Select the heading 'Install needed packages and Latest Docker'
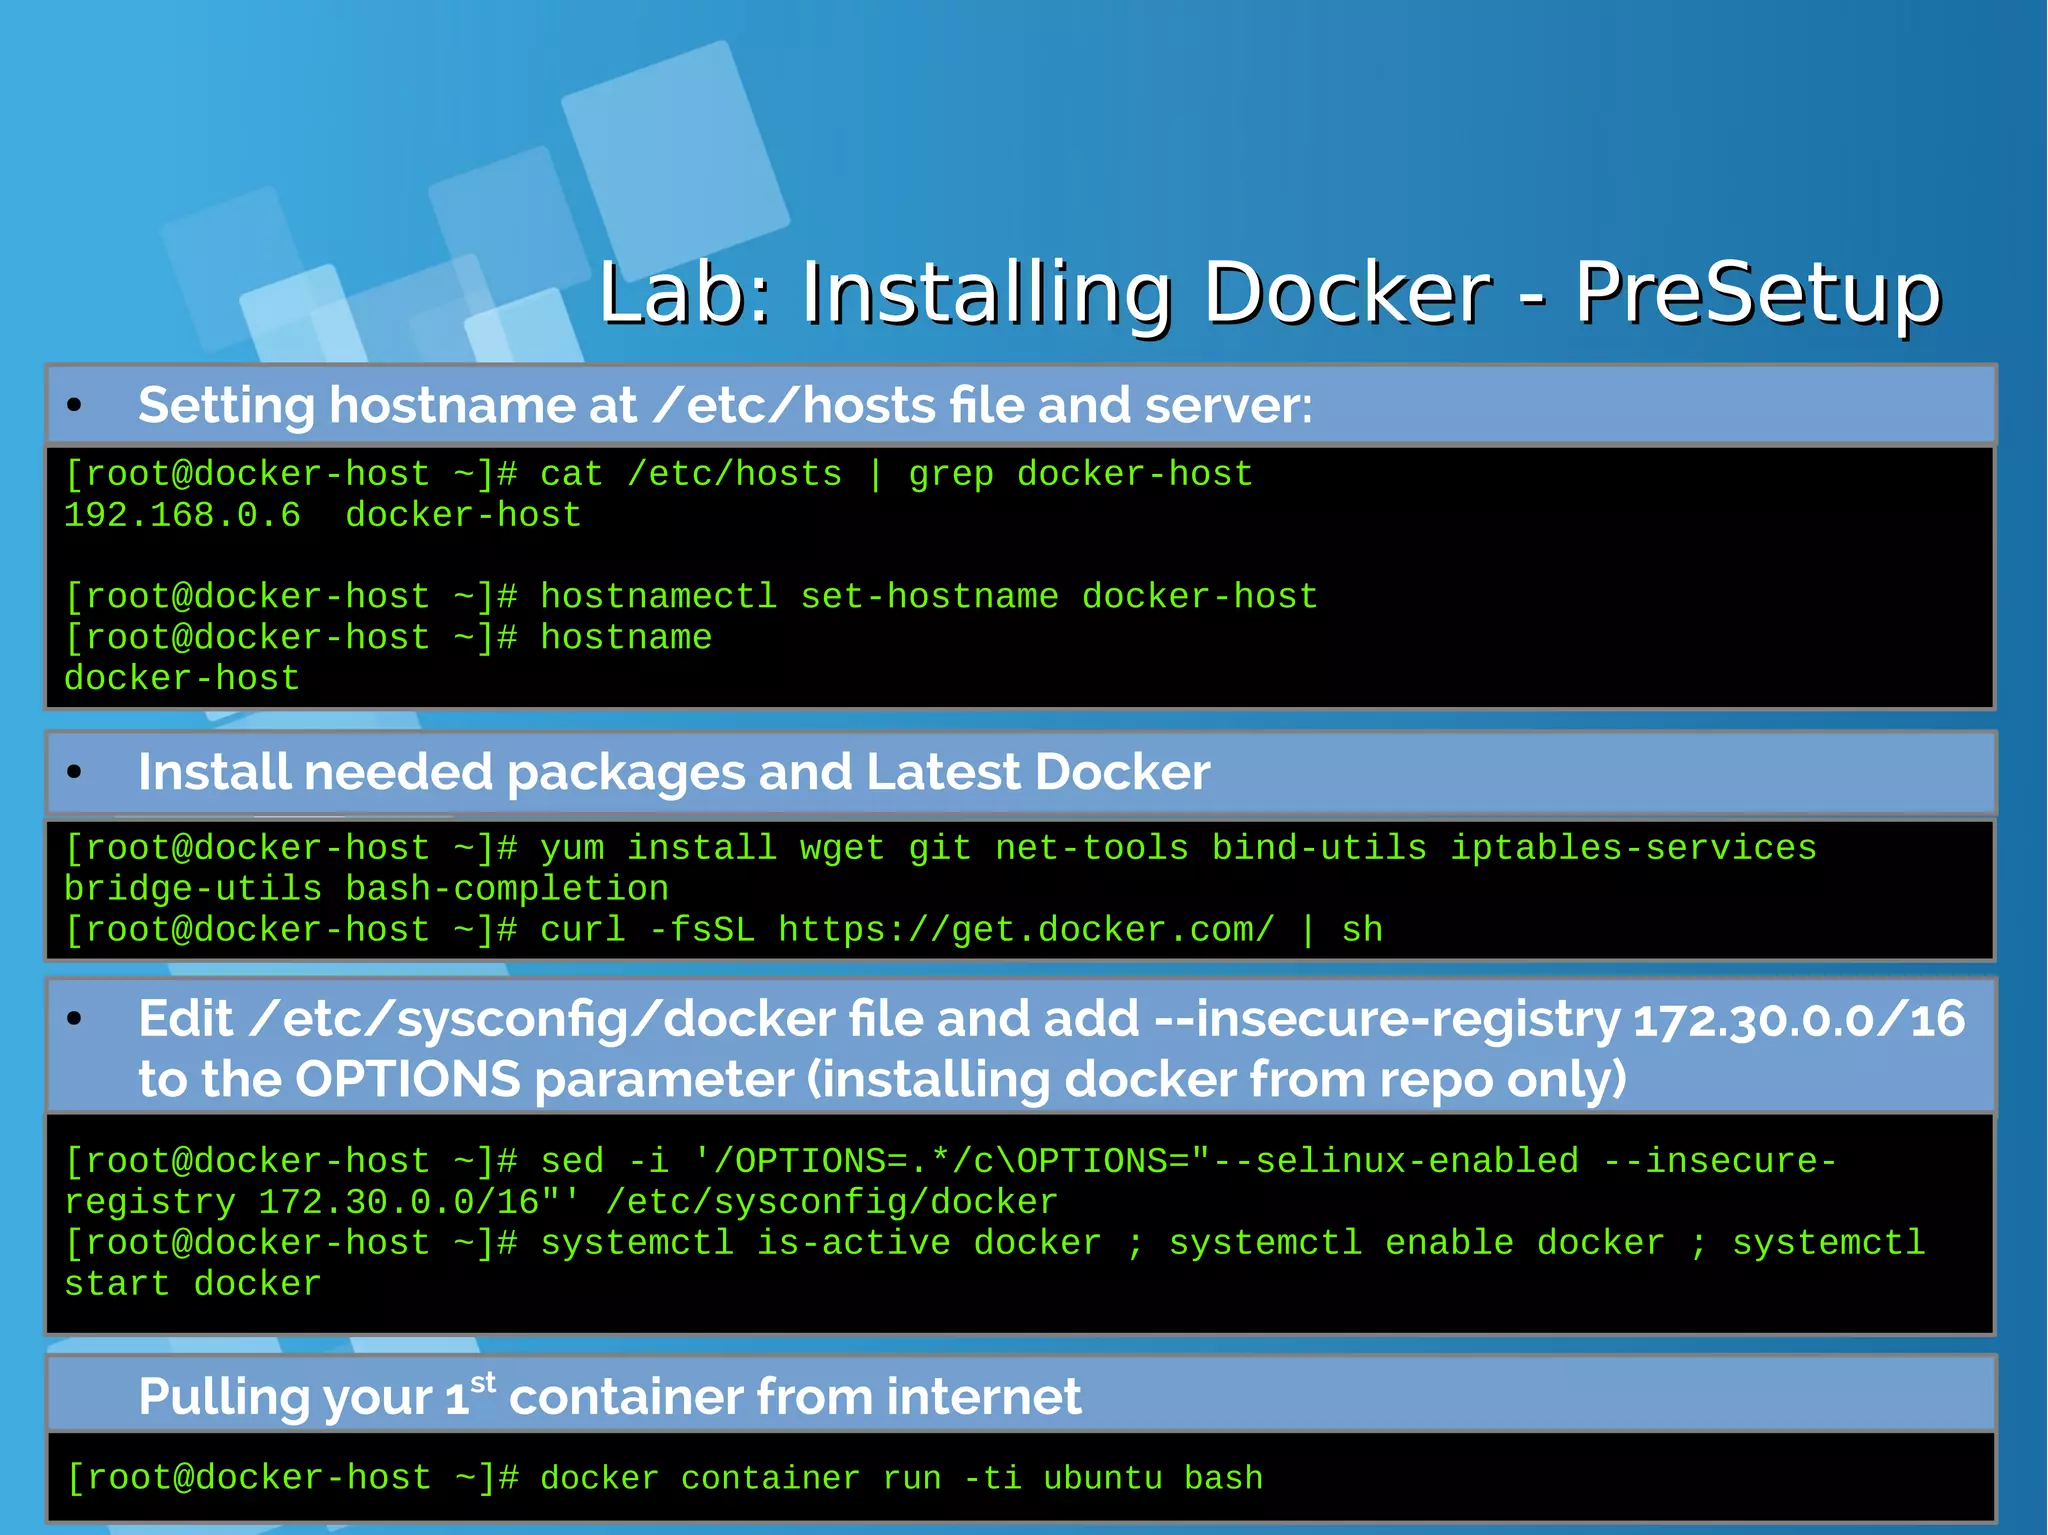Viewport: 2048px width, 1535px height. click(x=674, y=772)
